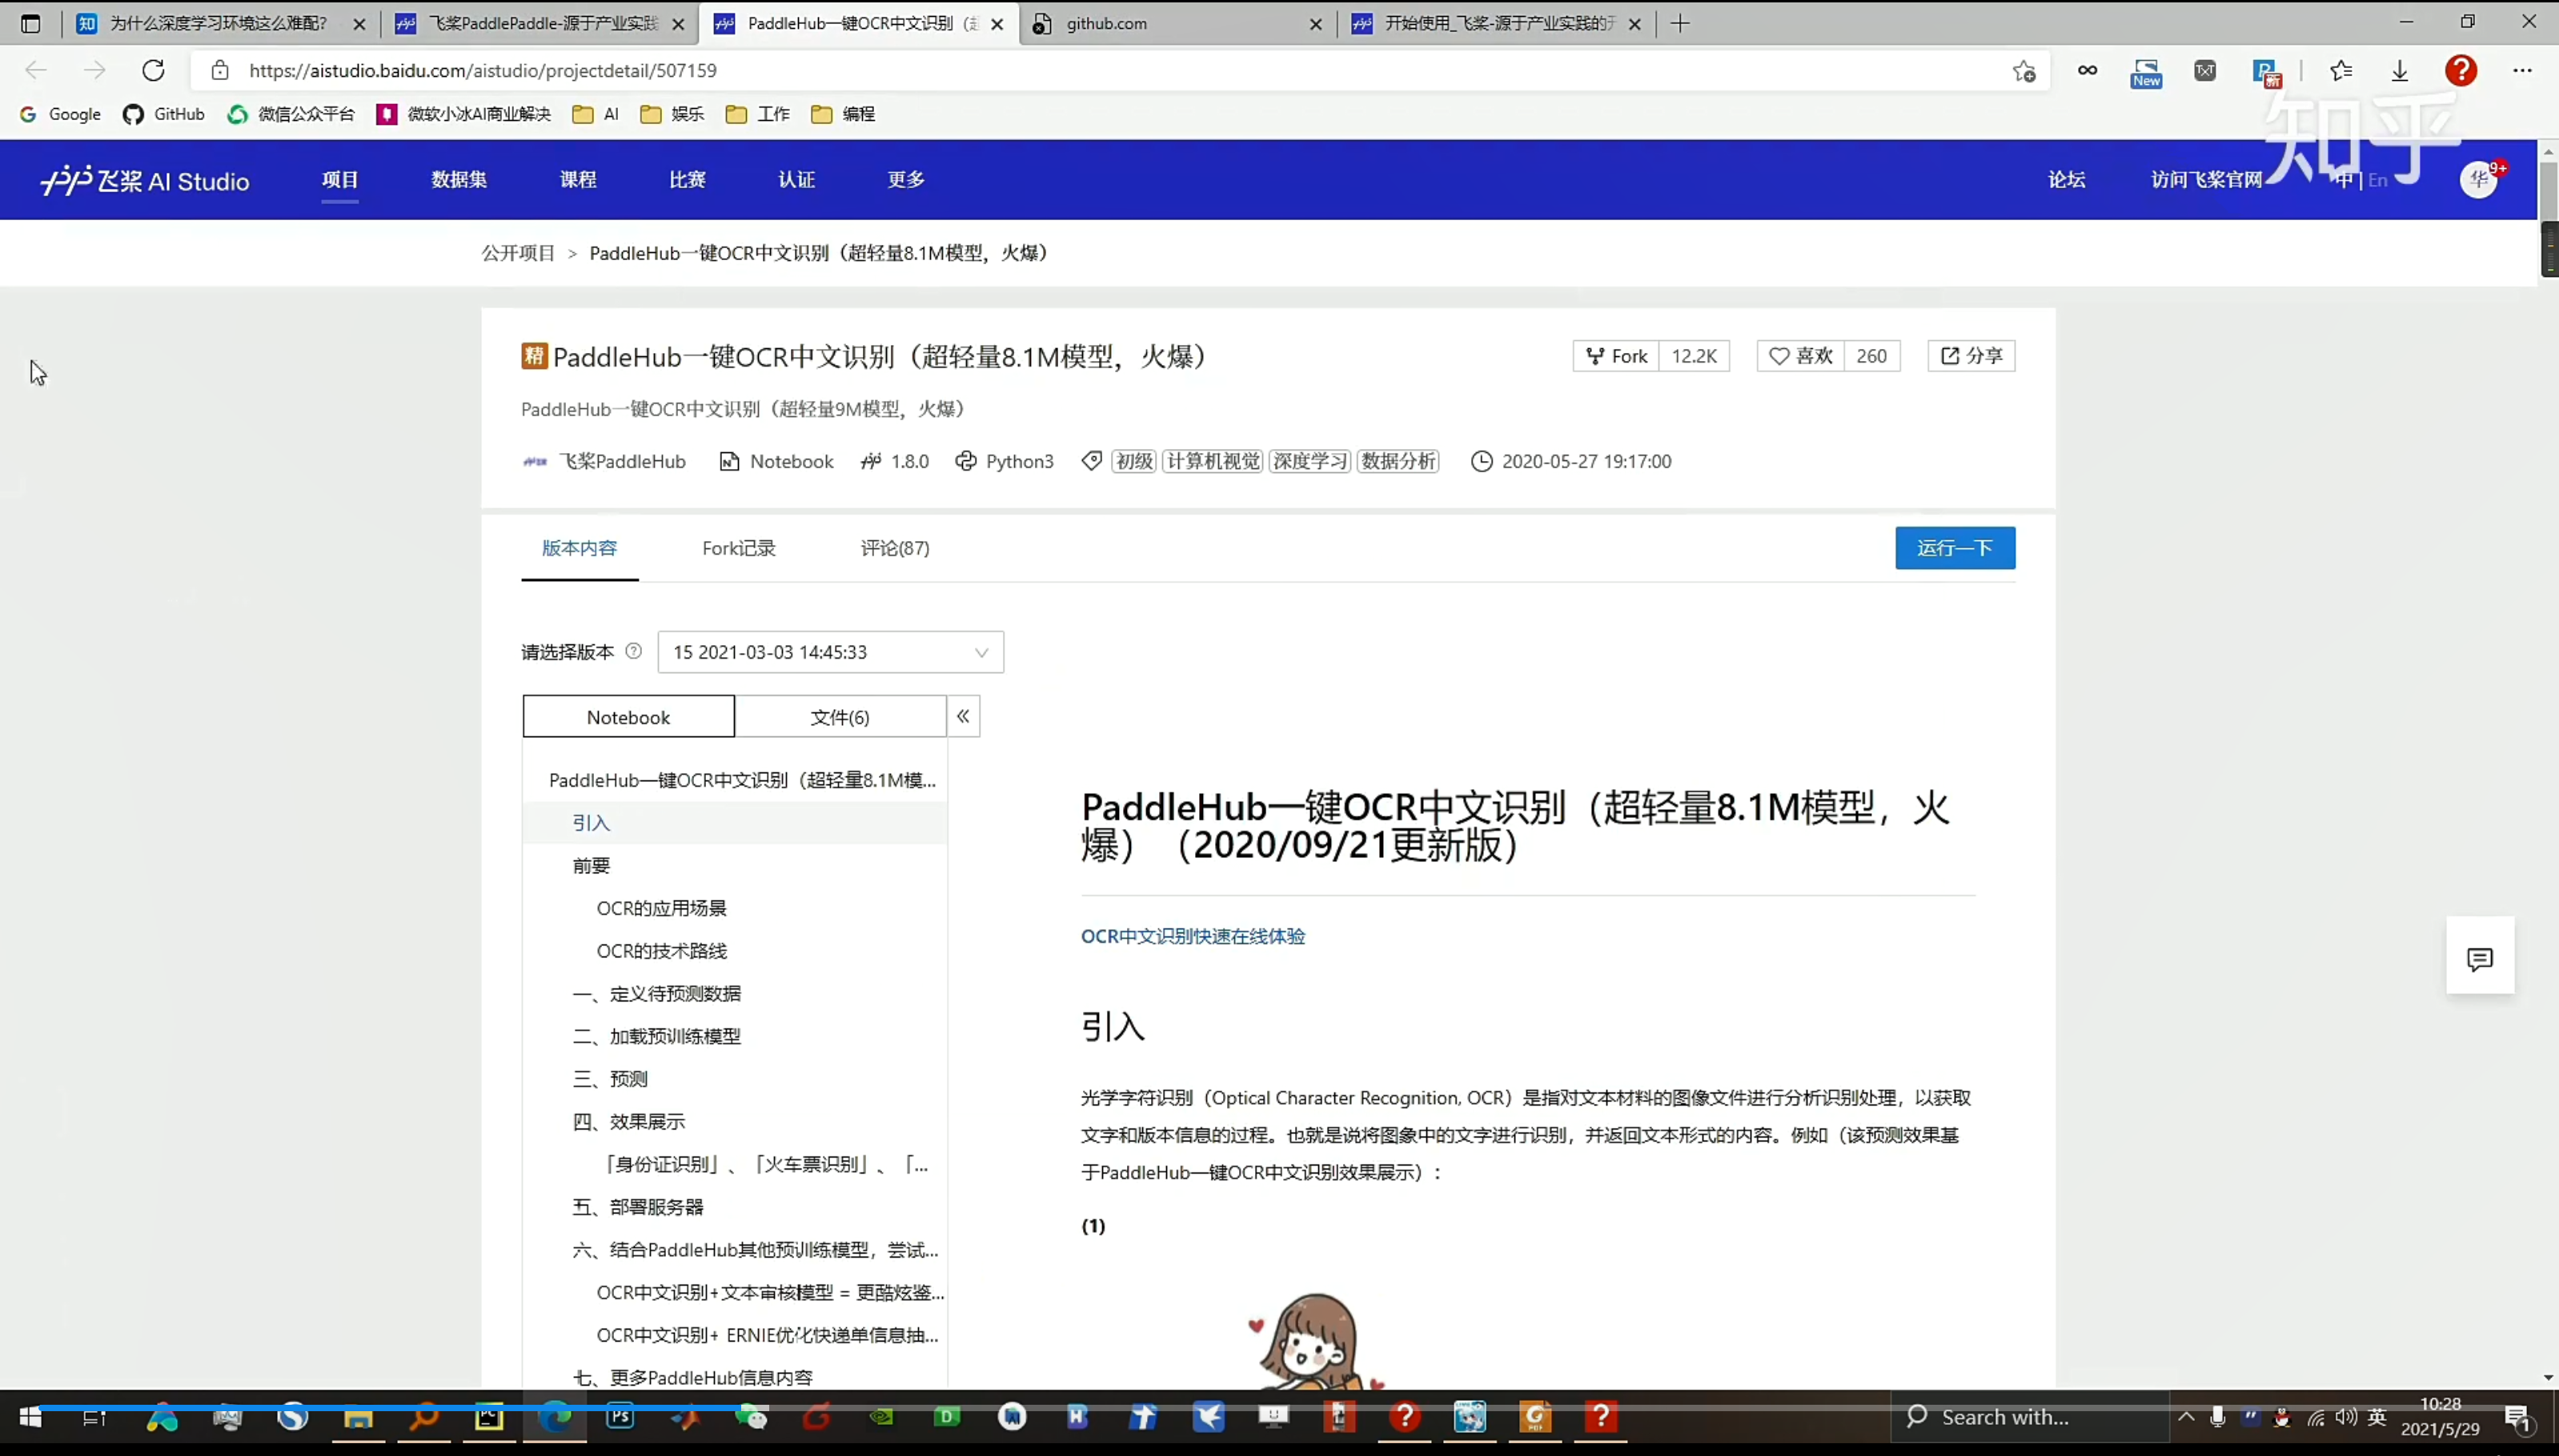Switch to the Fork记录 tab
The width and height of the screenshot is (2559, 1456).
pos(738,548)
